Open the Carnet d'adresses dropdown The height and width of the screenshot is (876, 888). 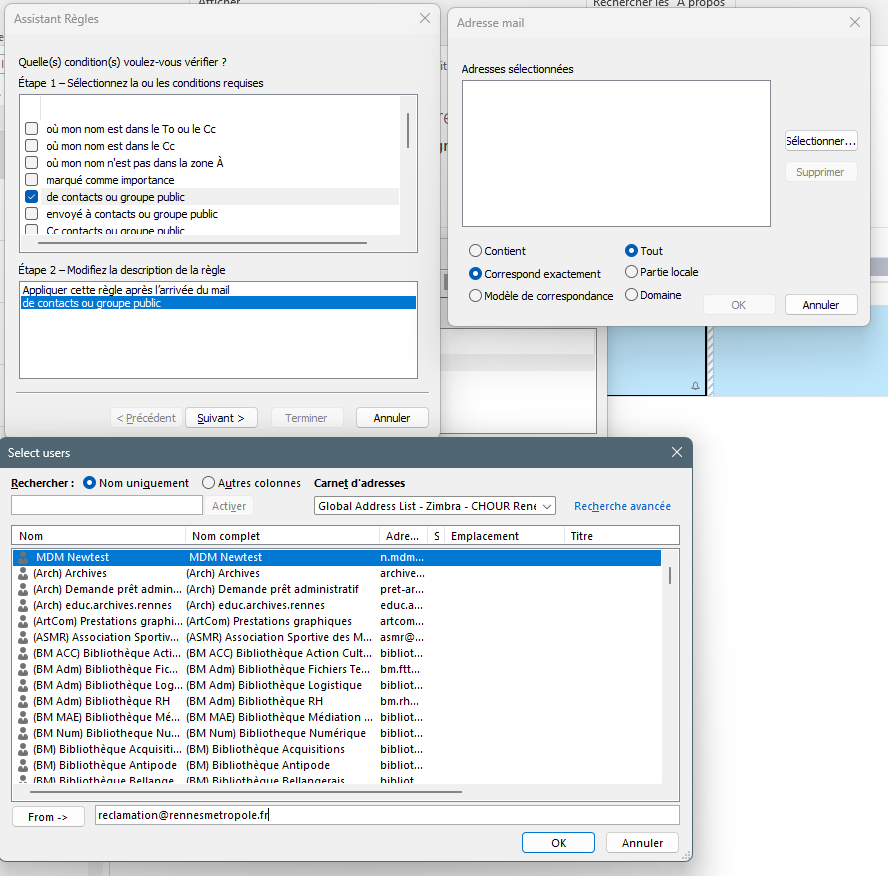point(546,506)
